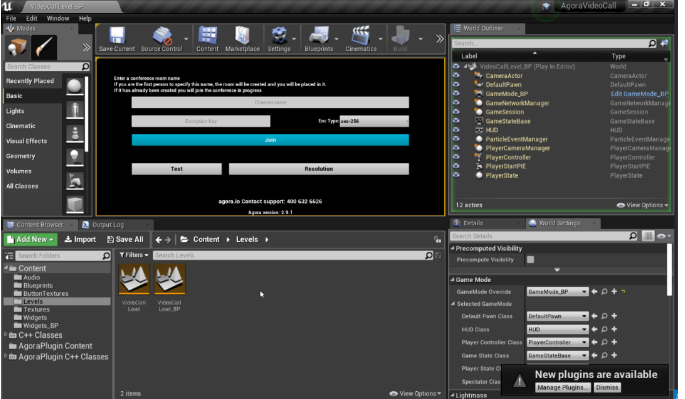Toggle visibility of CameraActor in outliner

tap(456, 76)
